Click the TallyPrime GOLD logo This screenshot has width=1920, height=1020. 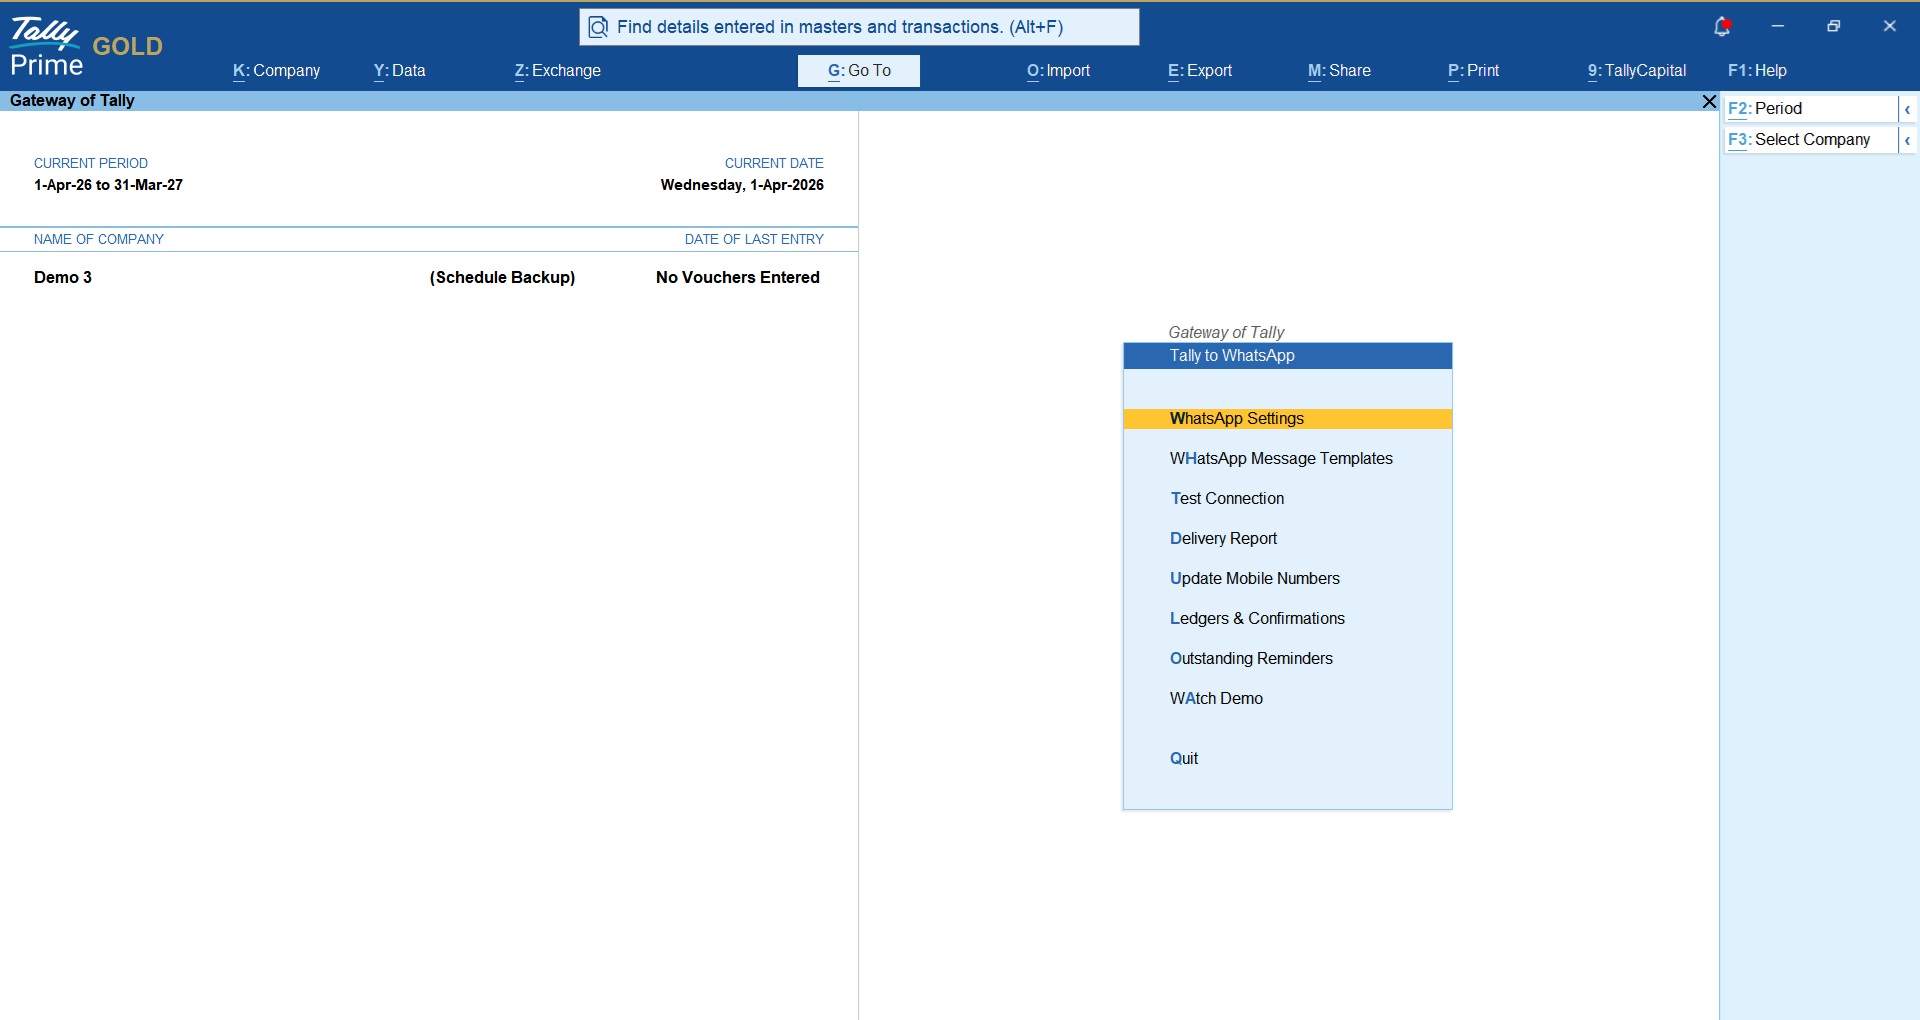(86, 47)
